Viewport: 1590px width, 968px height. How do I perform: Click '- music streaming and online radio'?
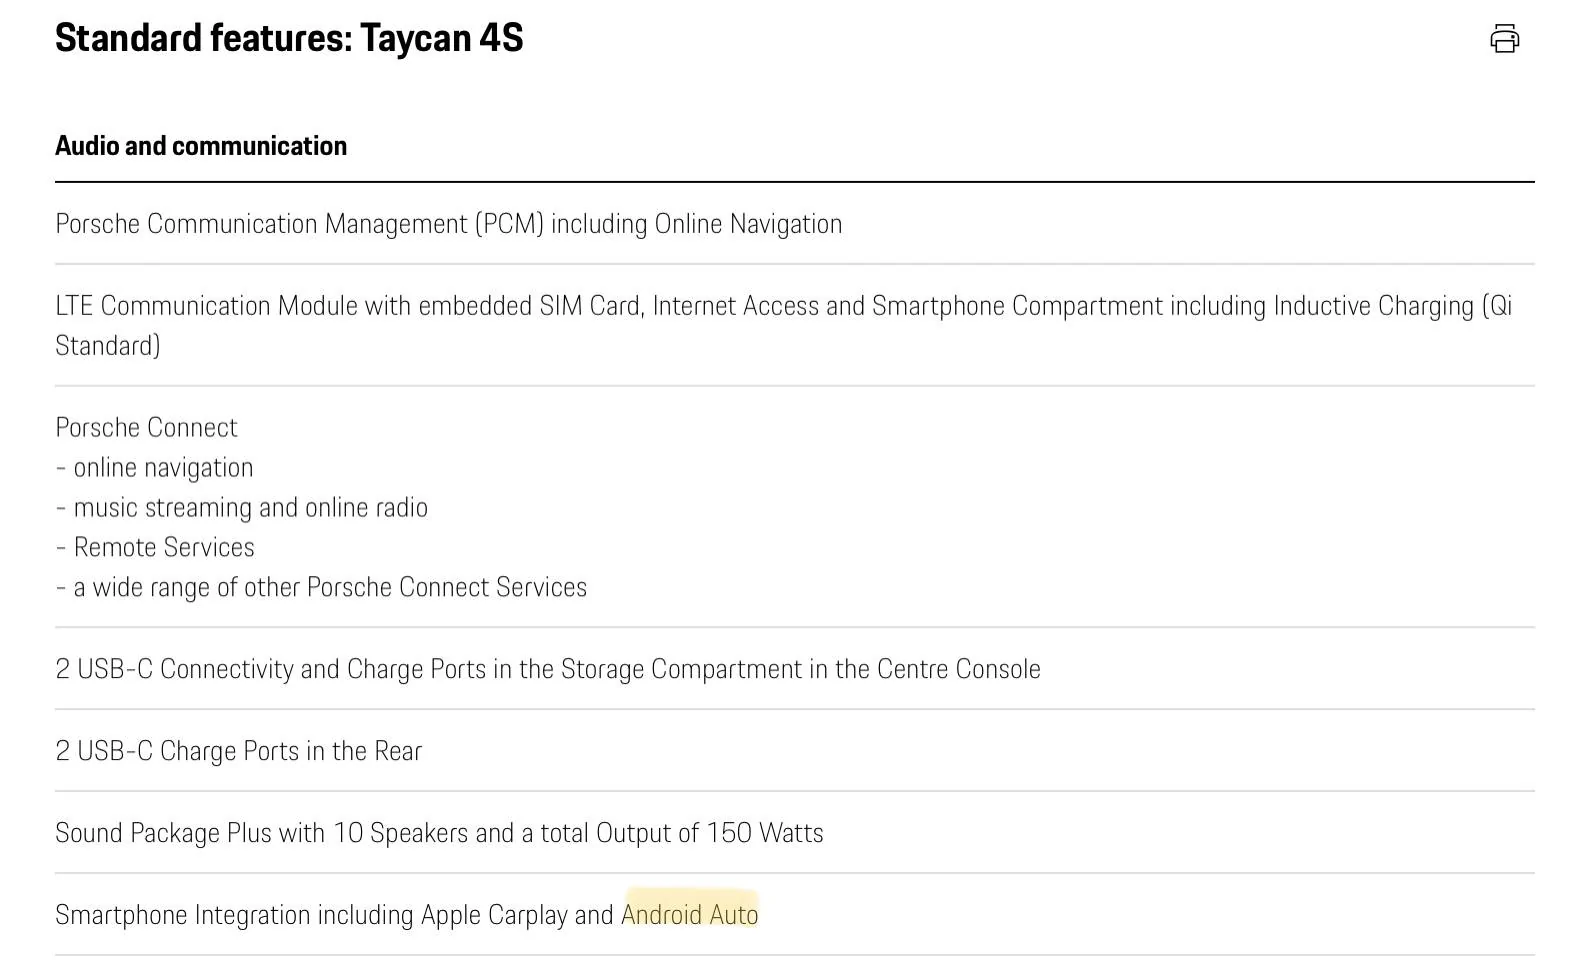pyautogui.click(x=242, y=508)
